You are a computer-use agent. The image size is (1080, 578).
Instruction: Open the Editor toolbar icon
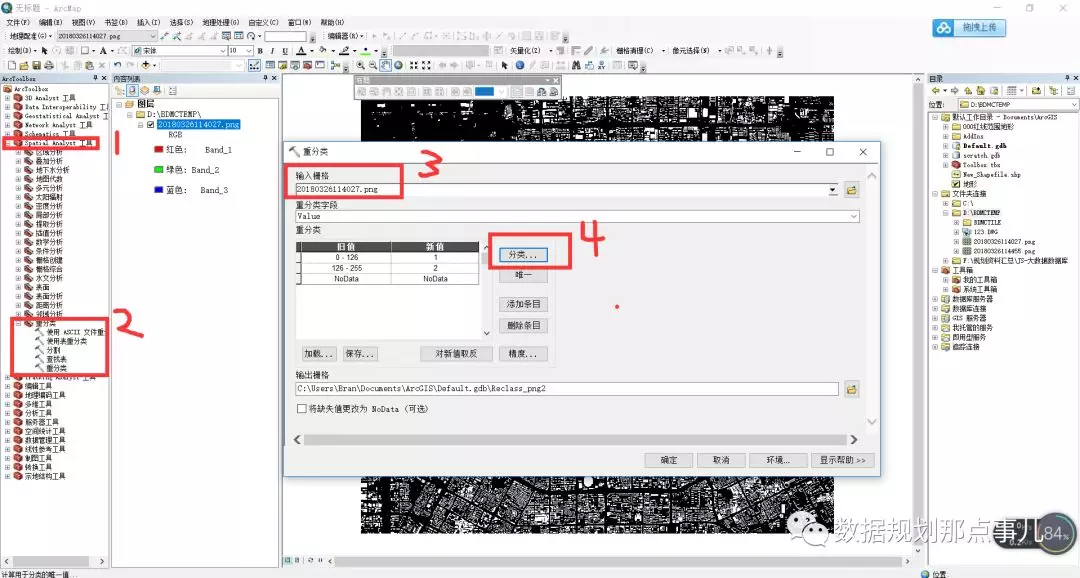tap(254, 65)
